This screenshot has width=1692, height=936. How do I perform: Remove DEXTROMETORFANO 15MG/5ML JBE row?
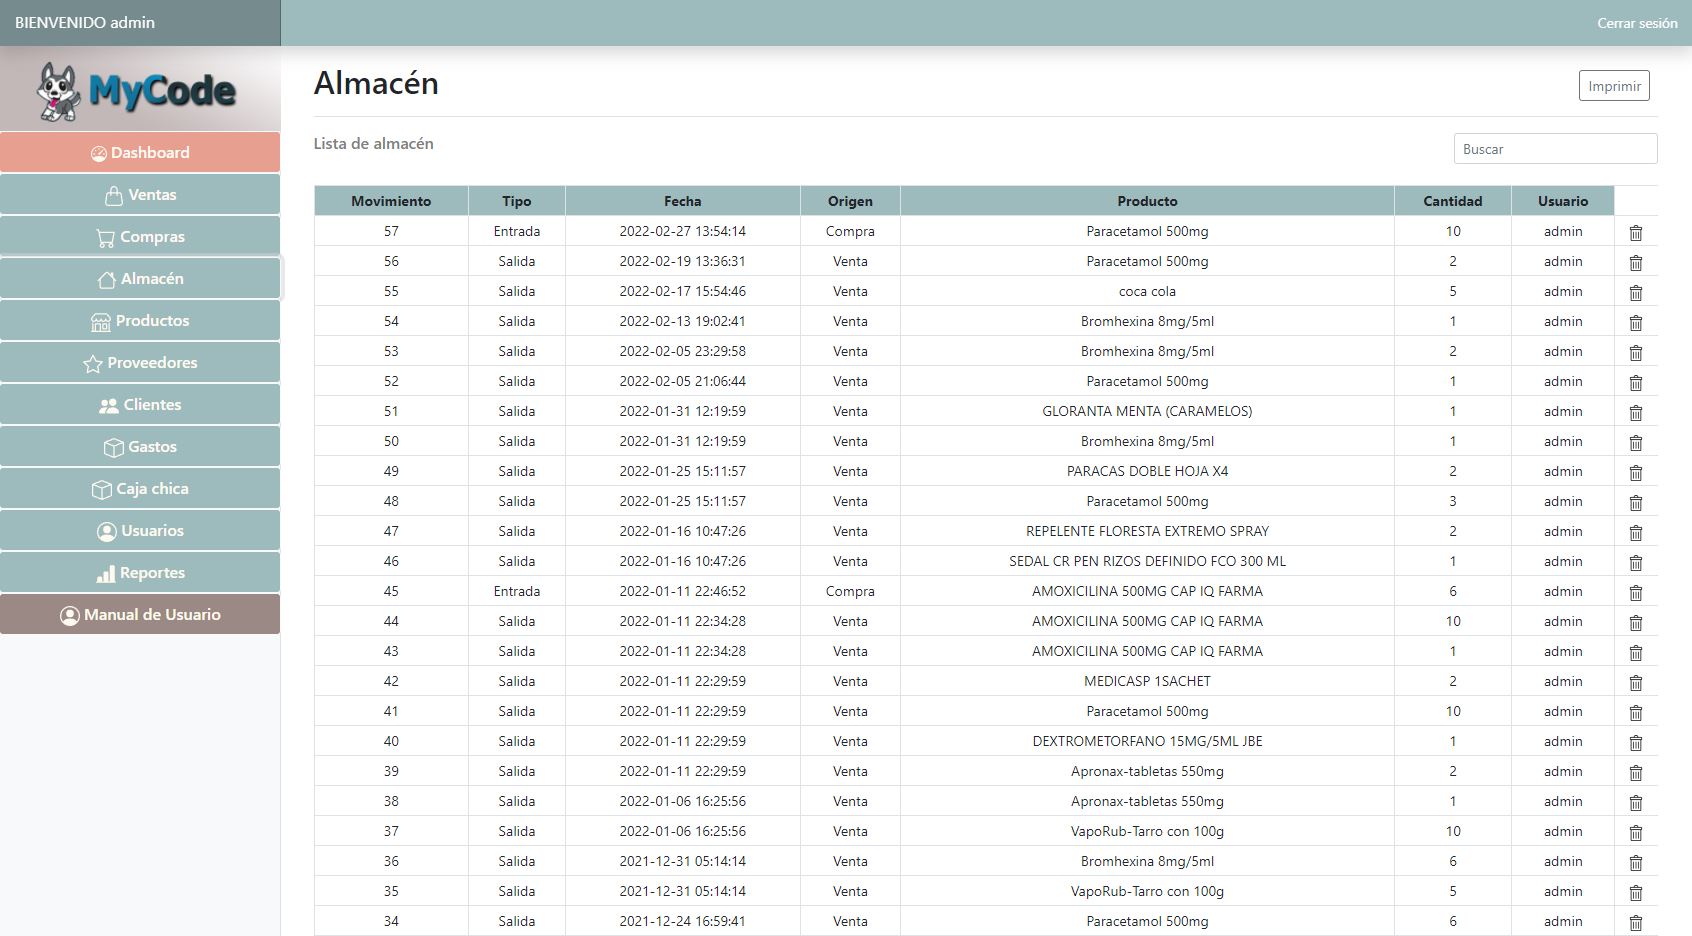coord(1635,742)
